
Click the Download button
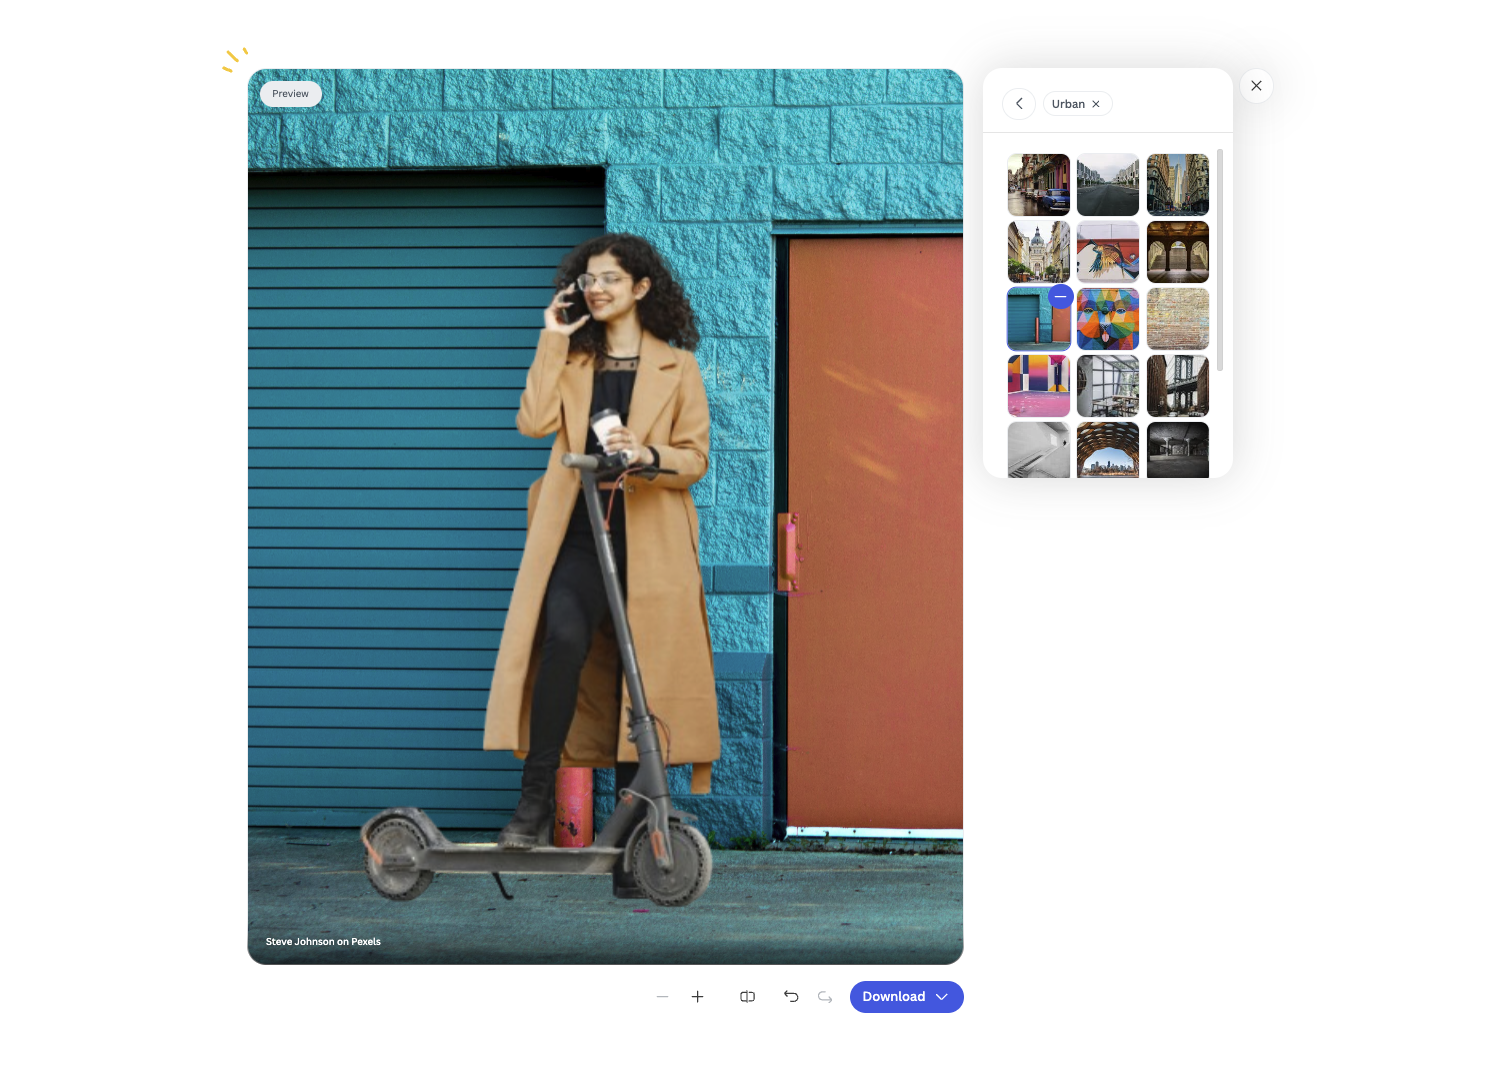907,997
